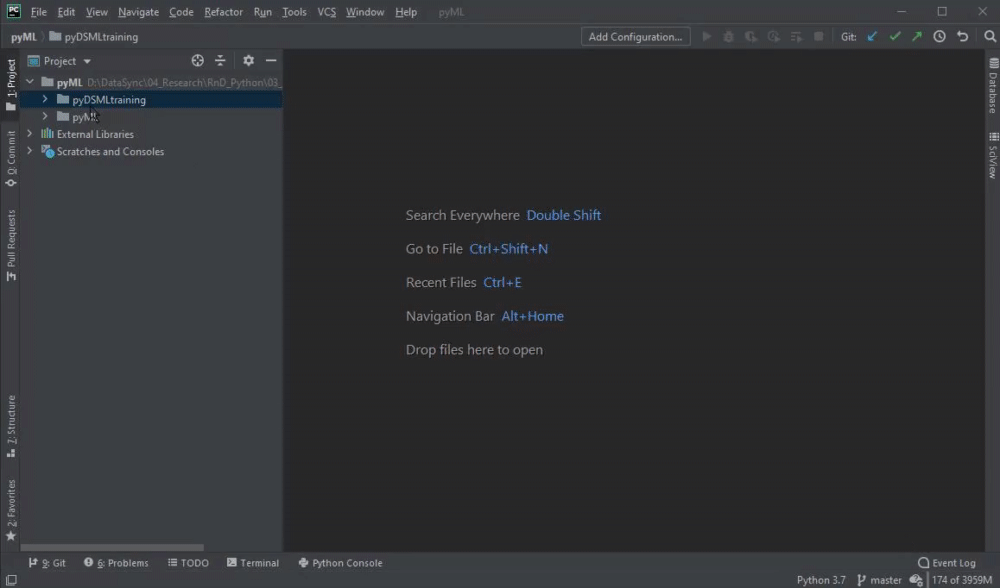The width and height of the screenshot is (1000, 588).
Task: Click the Debug bug icon
Action: 728,36
